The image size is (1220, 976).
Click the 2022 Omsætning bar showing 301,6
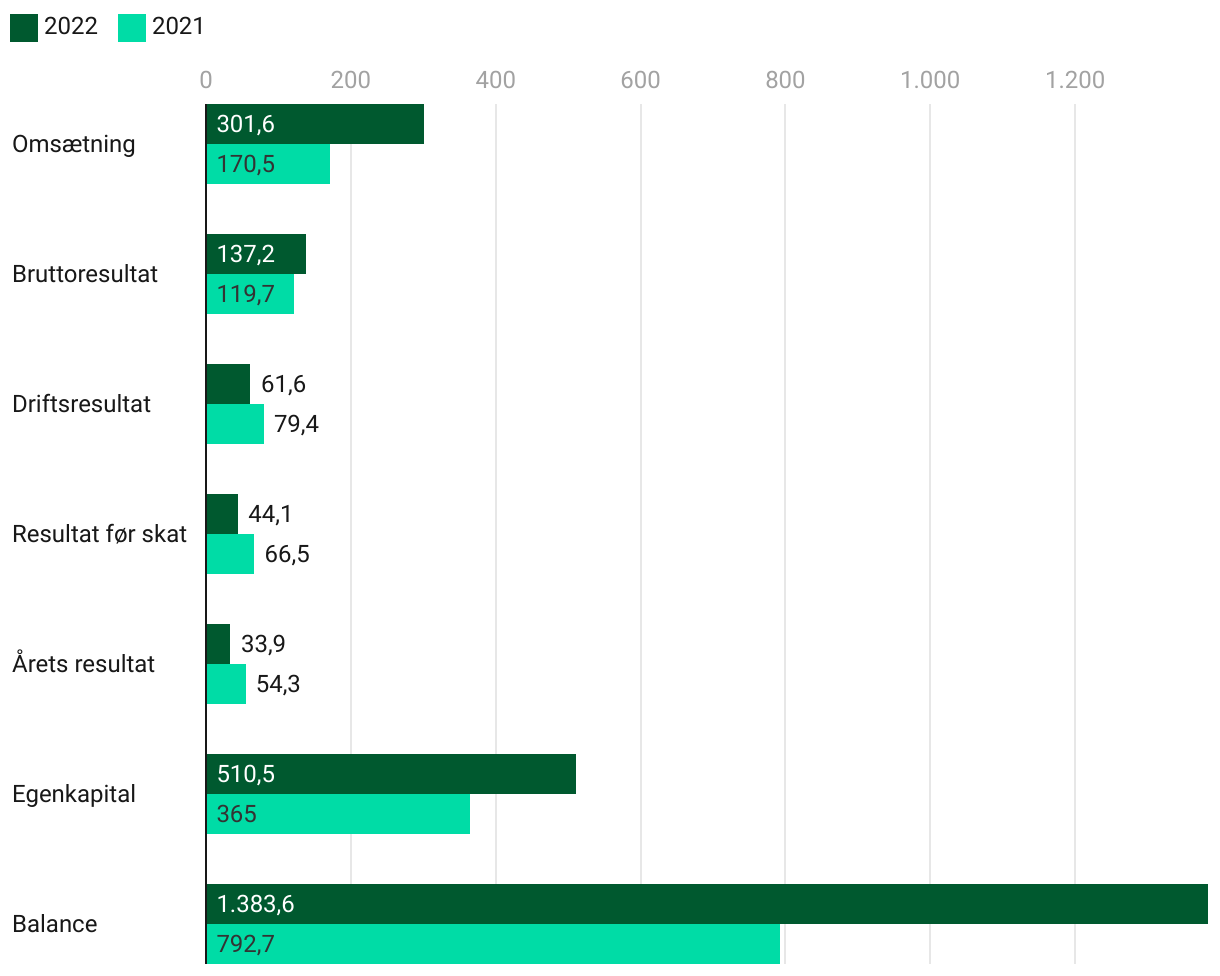[315, 124]
